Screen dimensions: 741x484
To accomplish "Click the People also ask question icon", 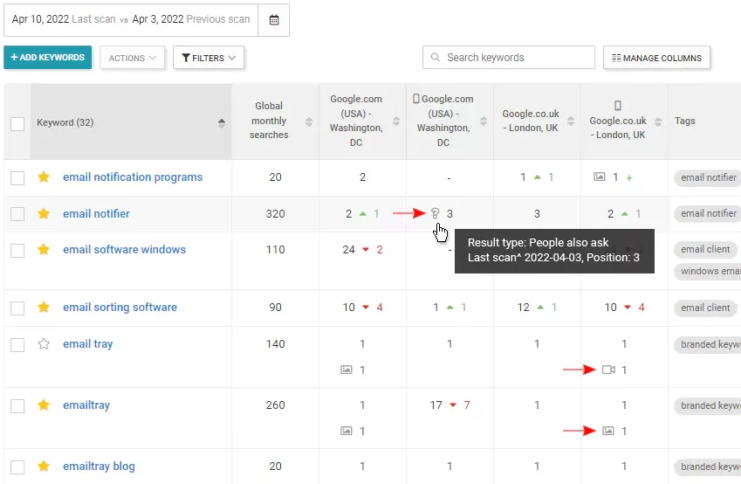I will click(x=435, y=213).
